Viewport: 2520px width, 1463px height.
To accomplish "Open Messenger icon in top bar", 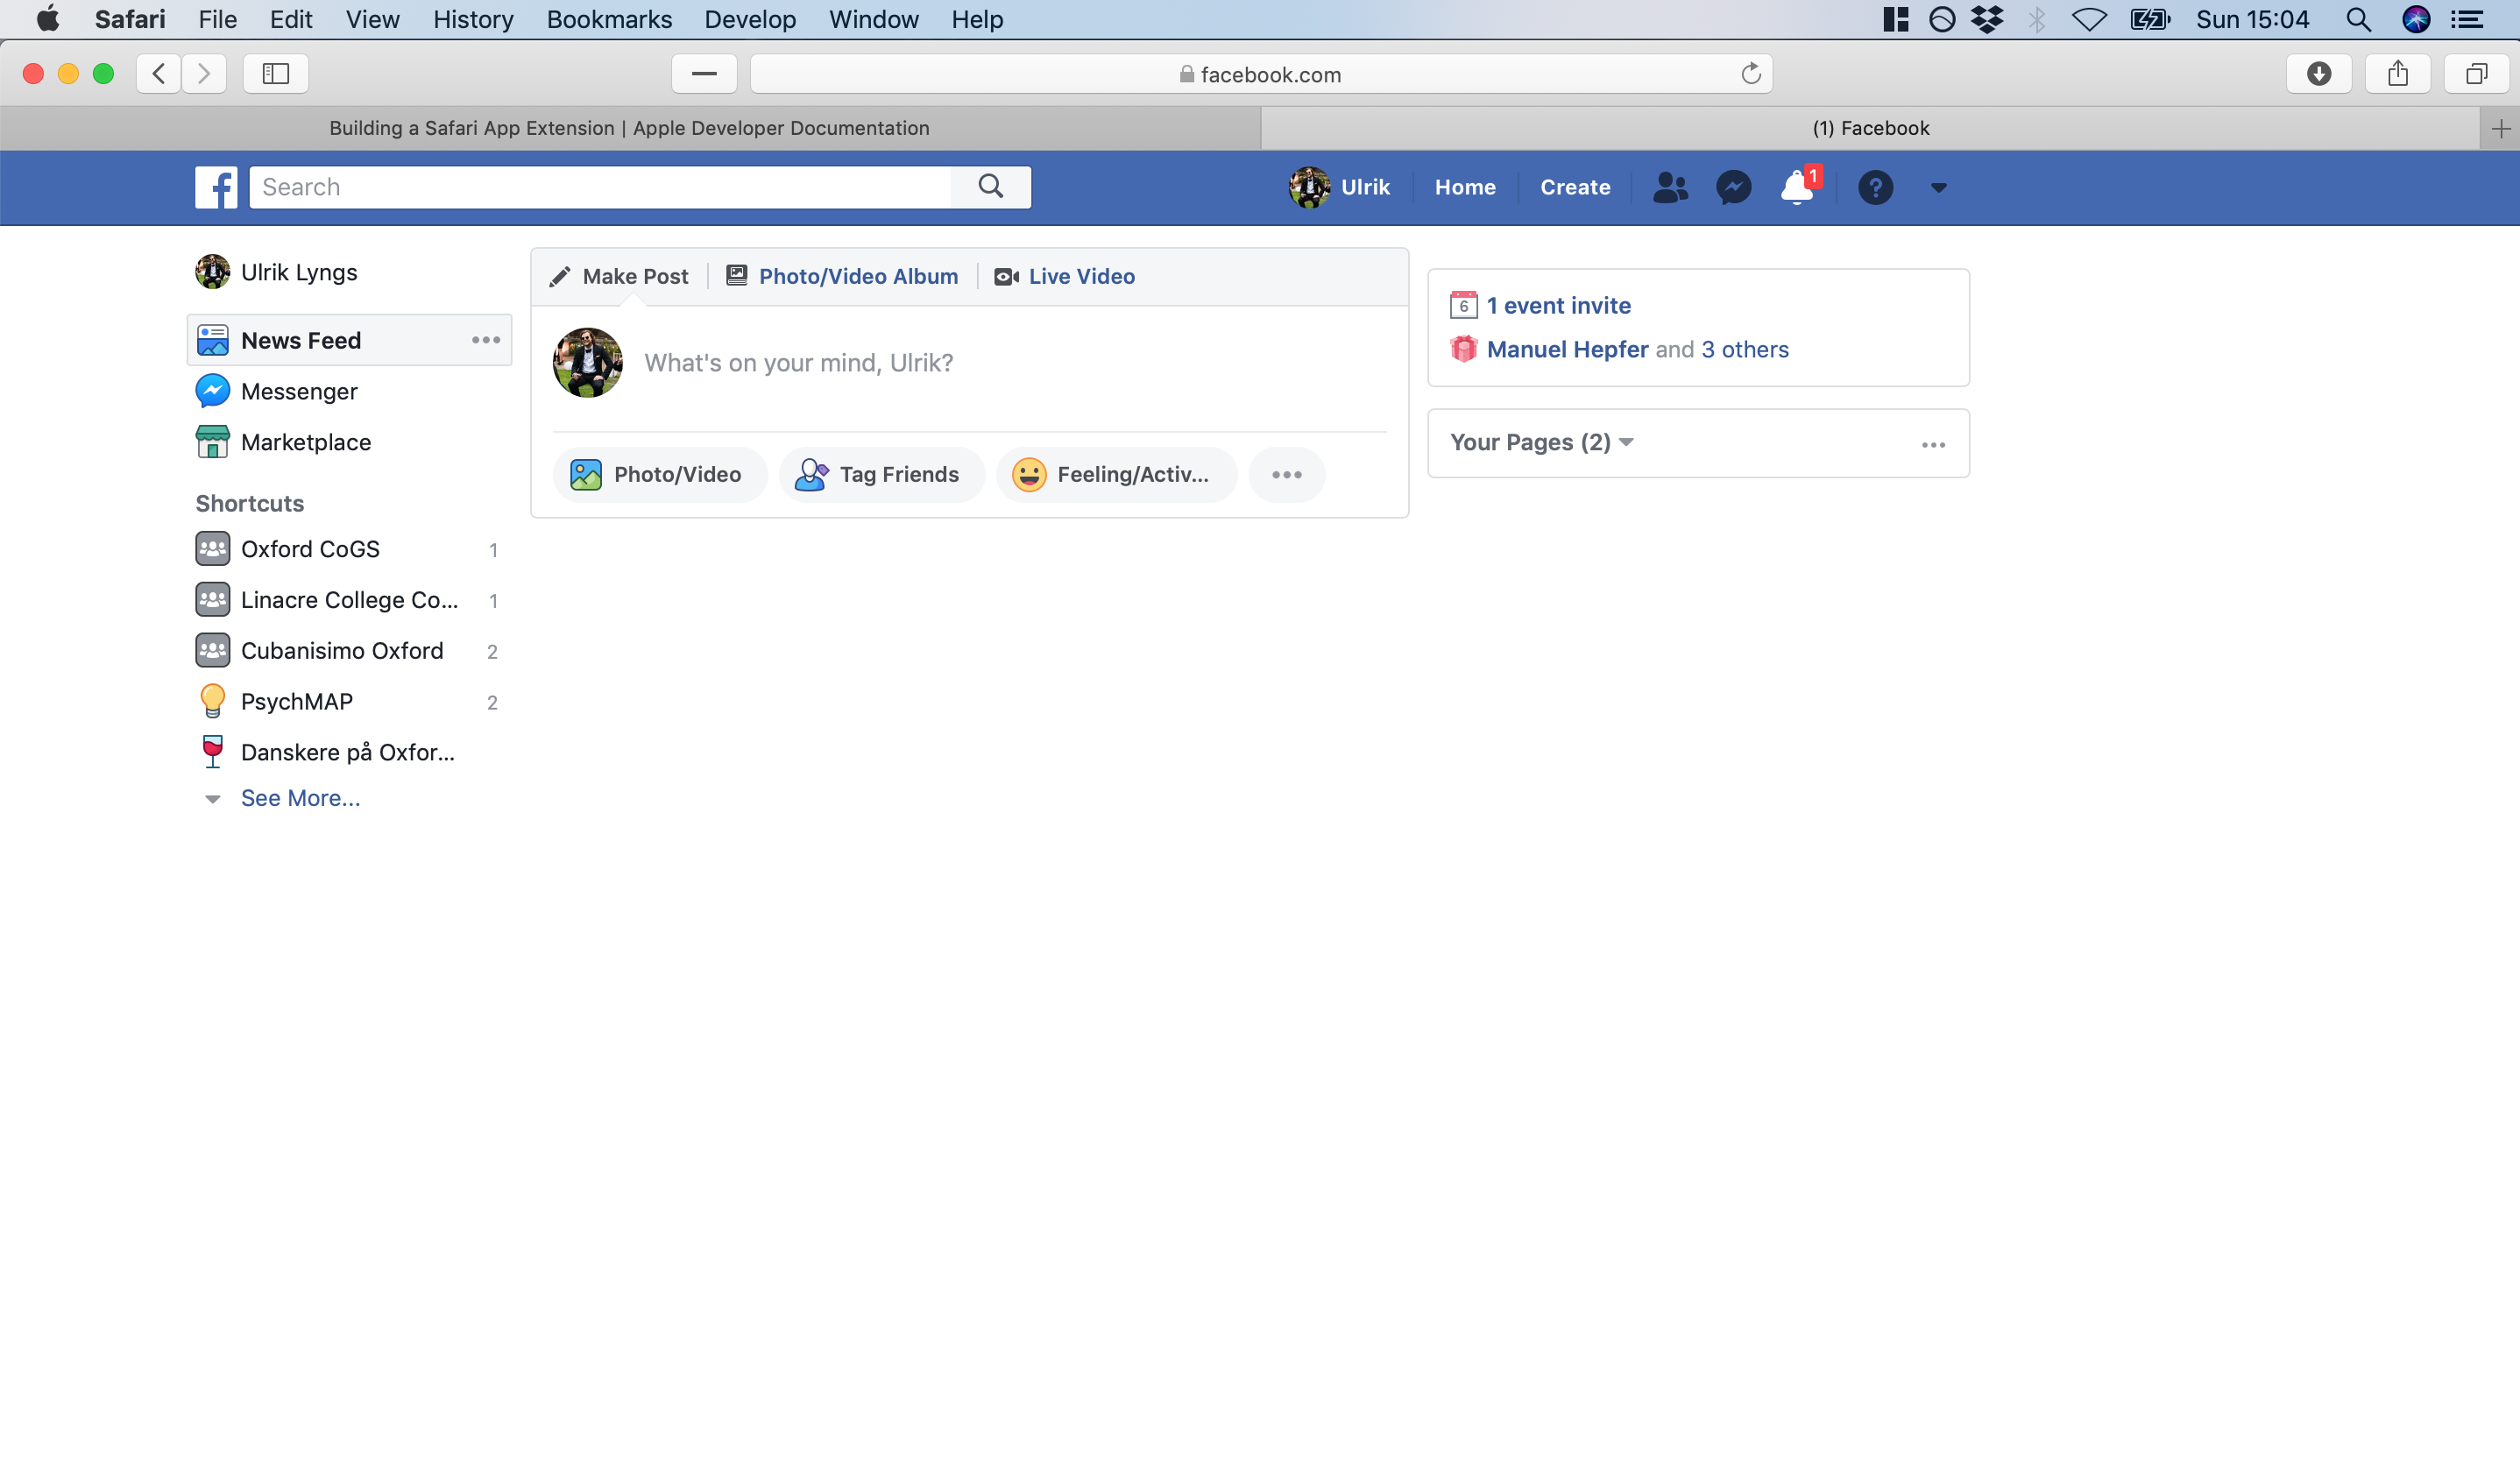I will point(1733,187).
